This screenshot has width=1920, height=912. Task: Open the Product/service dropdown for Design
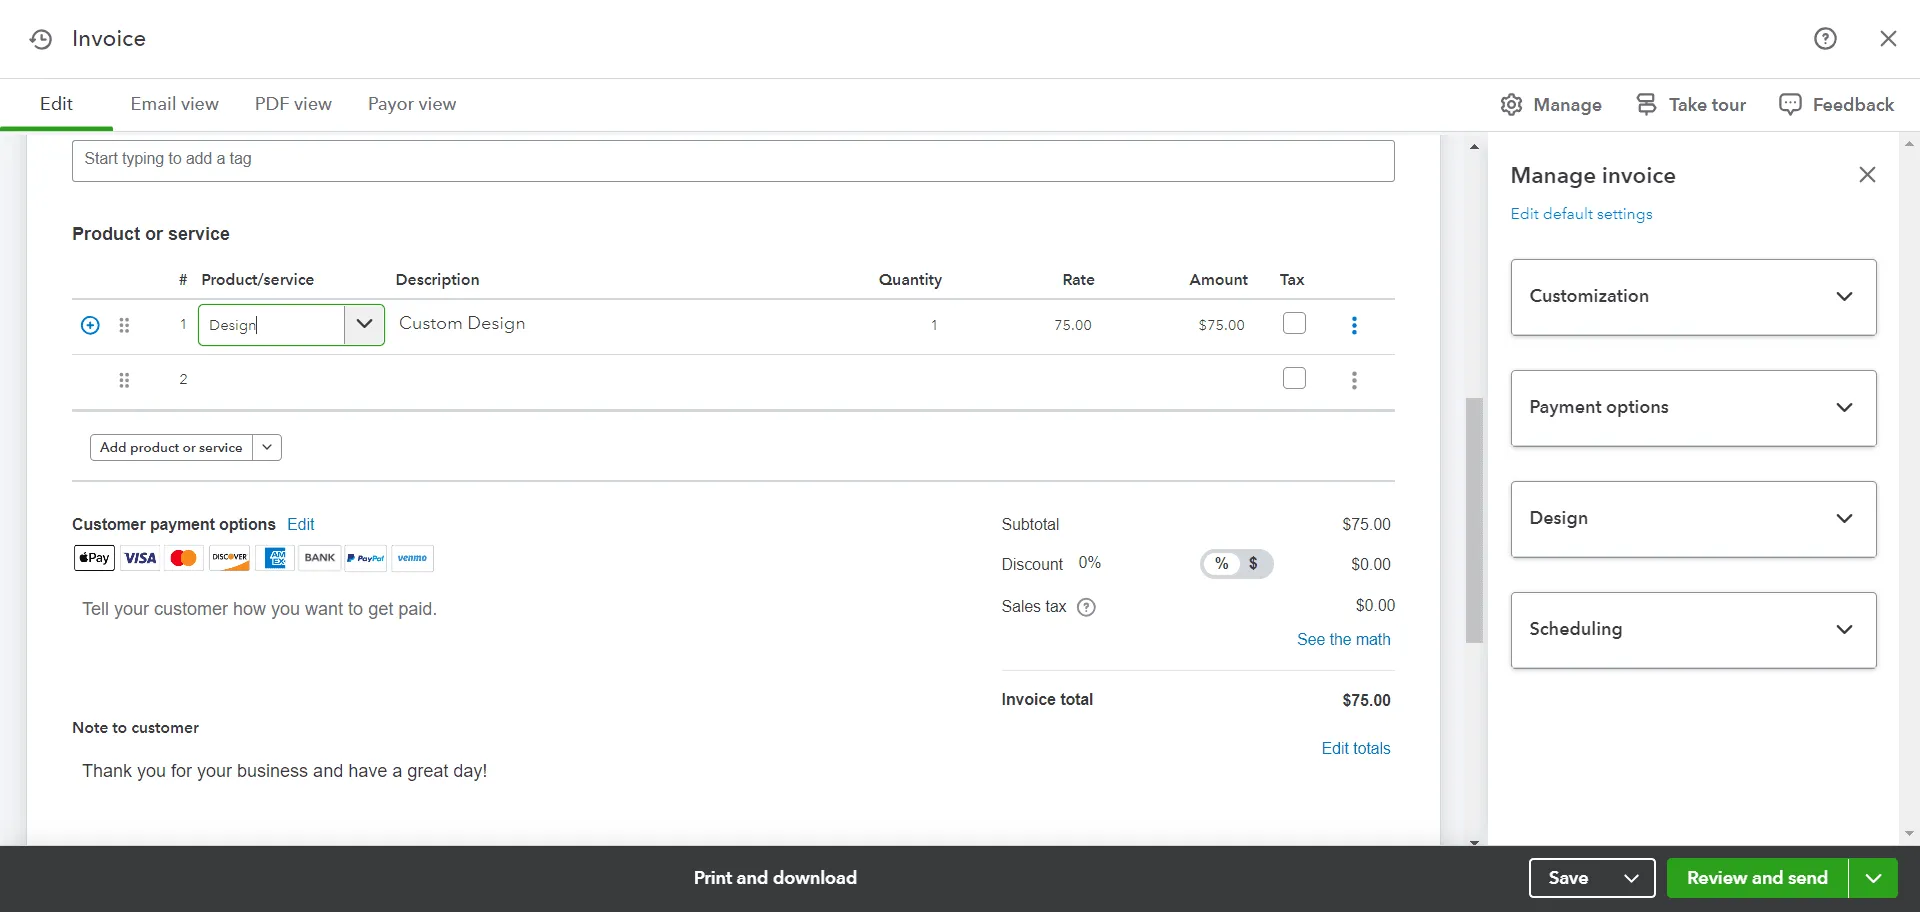tap(364, 324)
